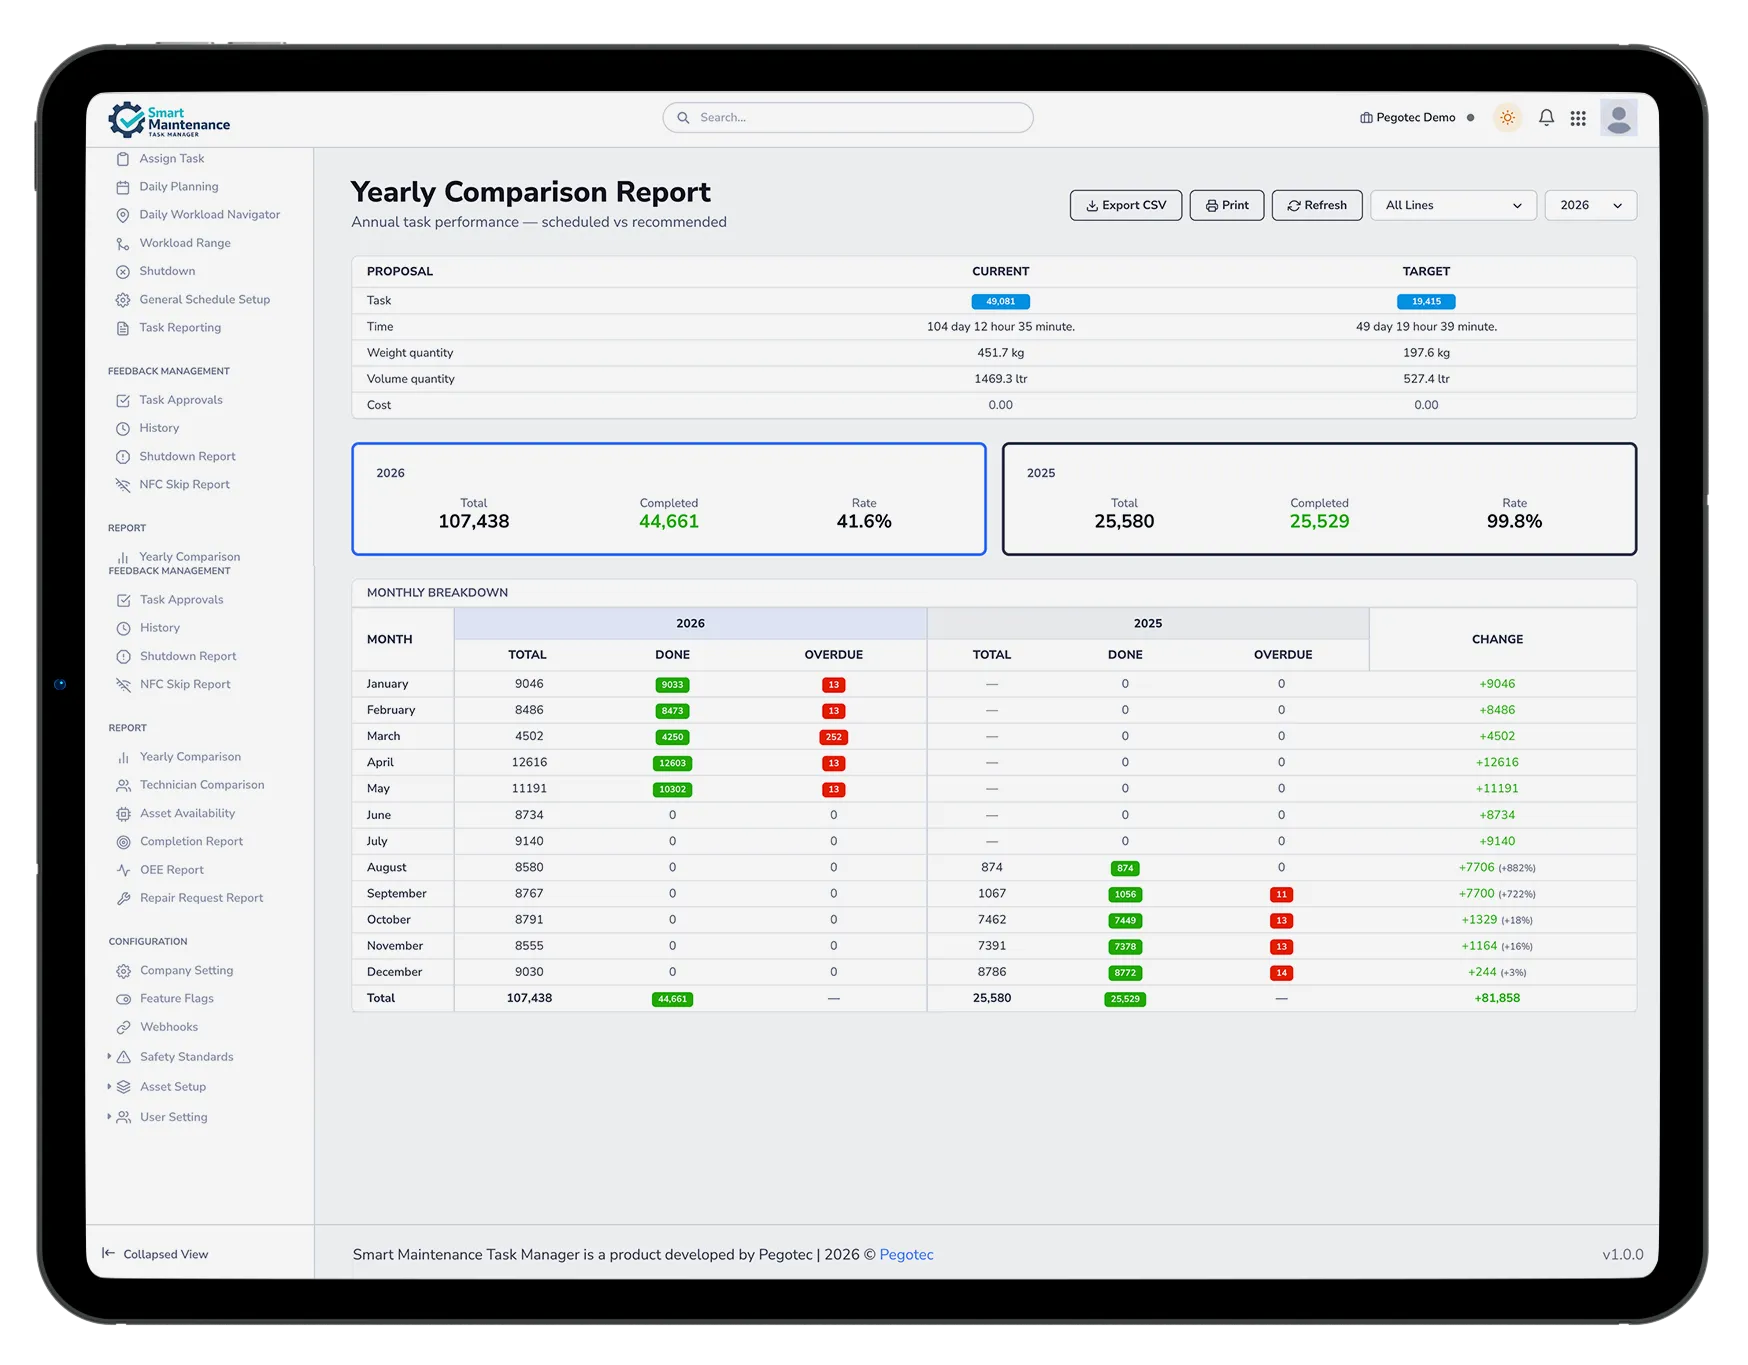This screenshot has height=1365, width=1748.
Task: Follow the Pegotec link in the footer
Action: (x=906, y=1255)
